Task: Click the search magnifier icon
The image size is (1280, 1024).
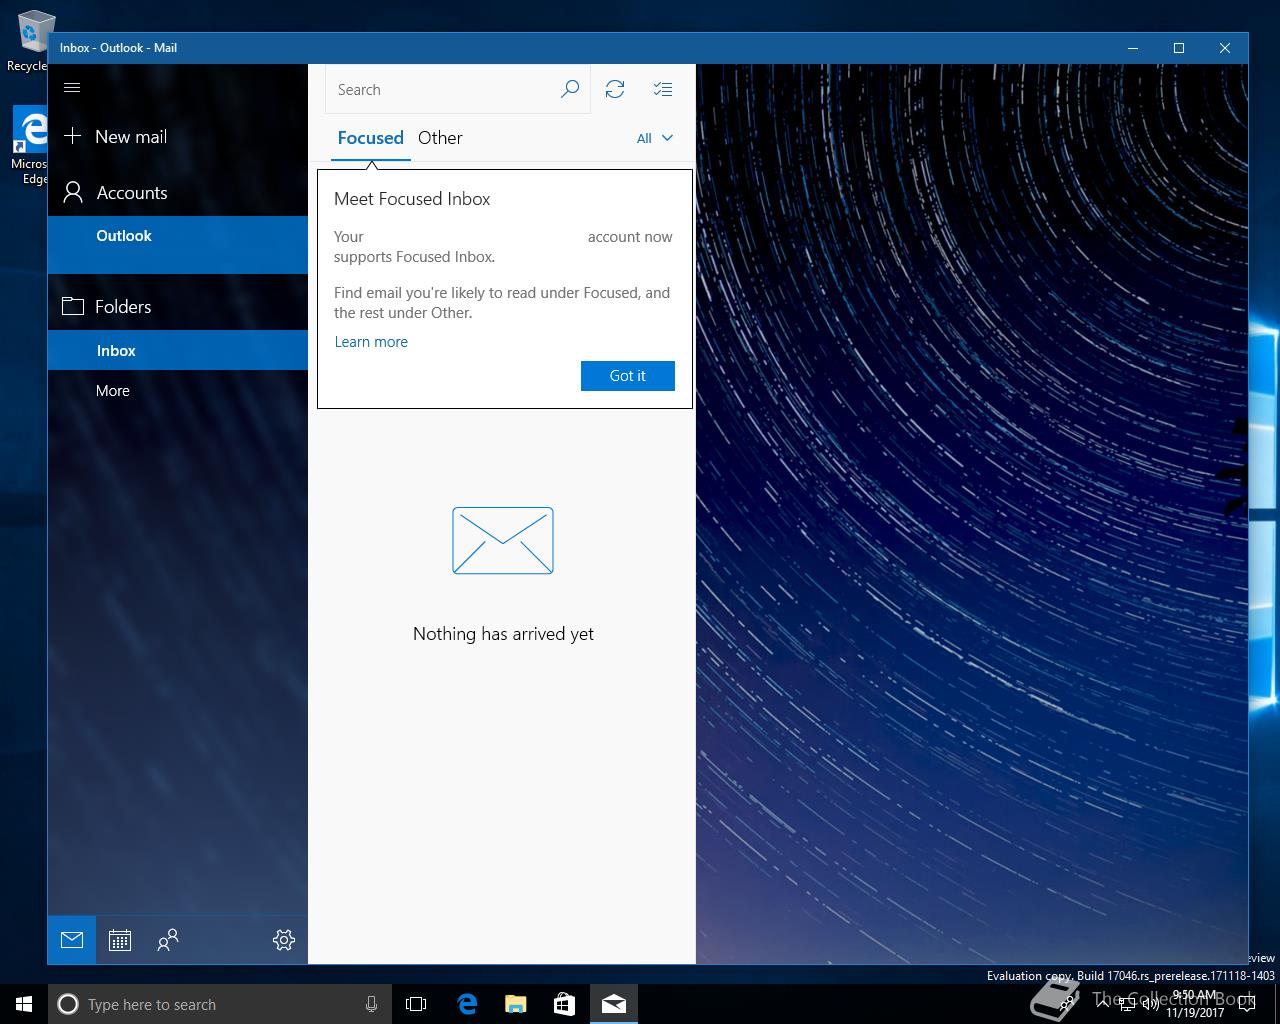Action: point(570,90)
